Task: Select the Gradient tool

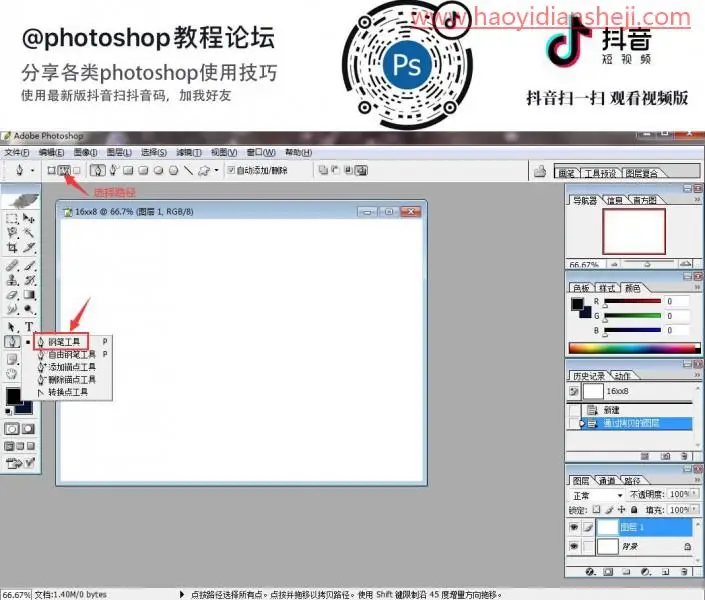Action: point(29,295)
